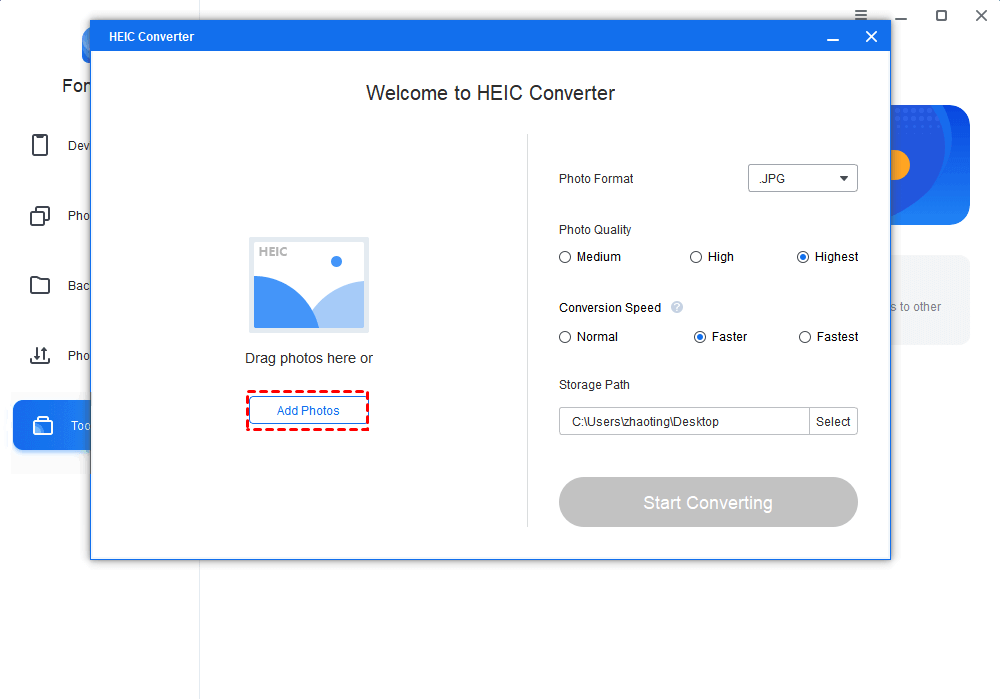
Task: Click the Add Photos button
Action: tap(308, 410)
